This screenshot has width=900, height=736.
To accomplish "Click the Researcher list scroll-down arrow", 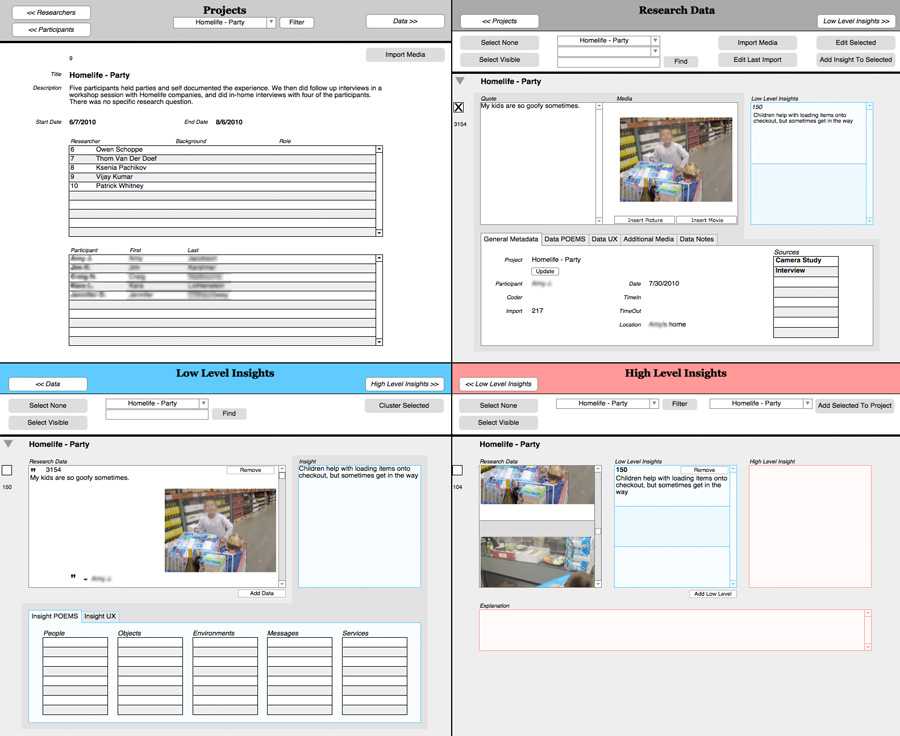I will (x=379, y=232).
